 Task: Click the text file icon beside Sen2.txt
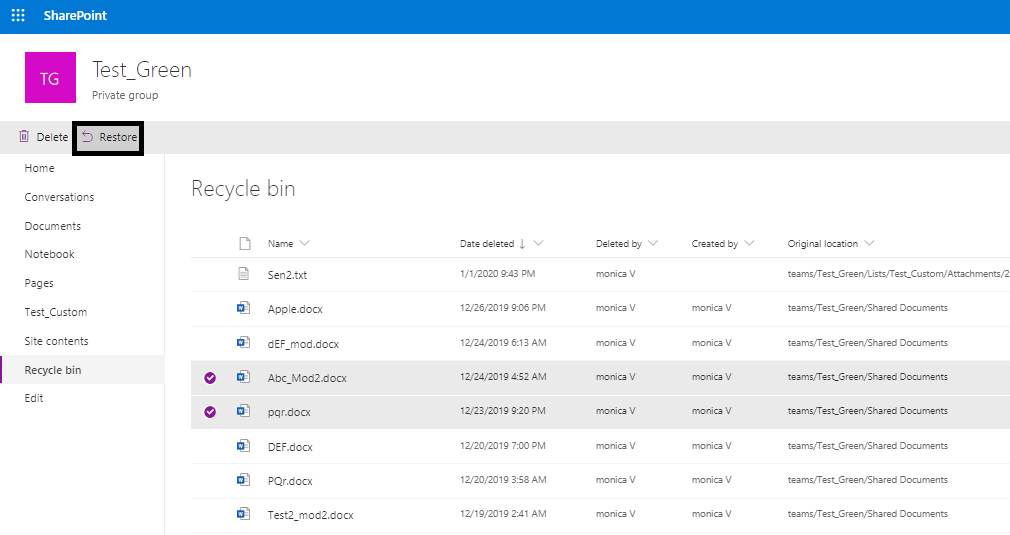[243, 274]
